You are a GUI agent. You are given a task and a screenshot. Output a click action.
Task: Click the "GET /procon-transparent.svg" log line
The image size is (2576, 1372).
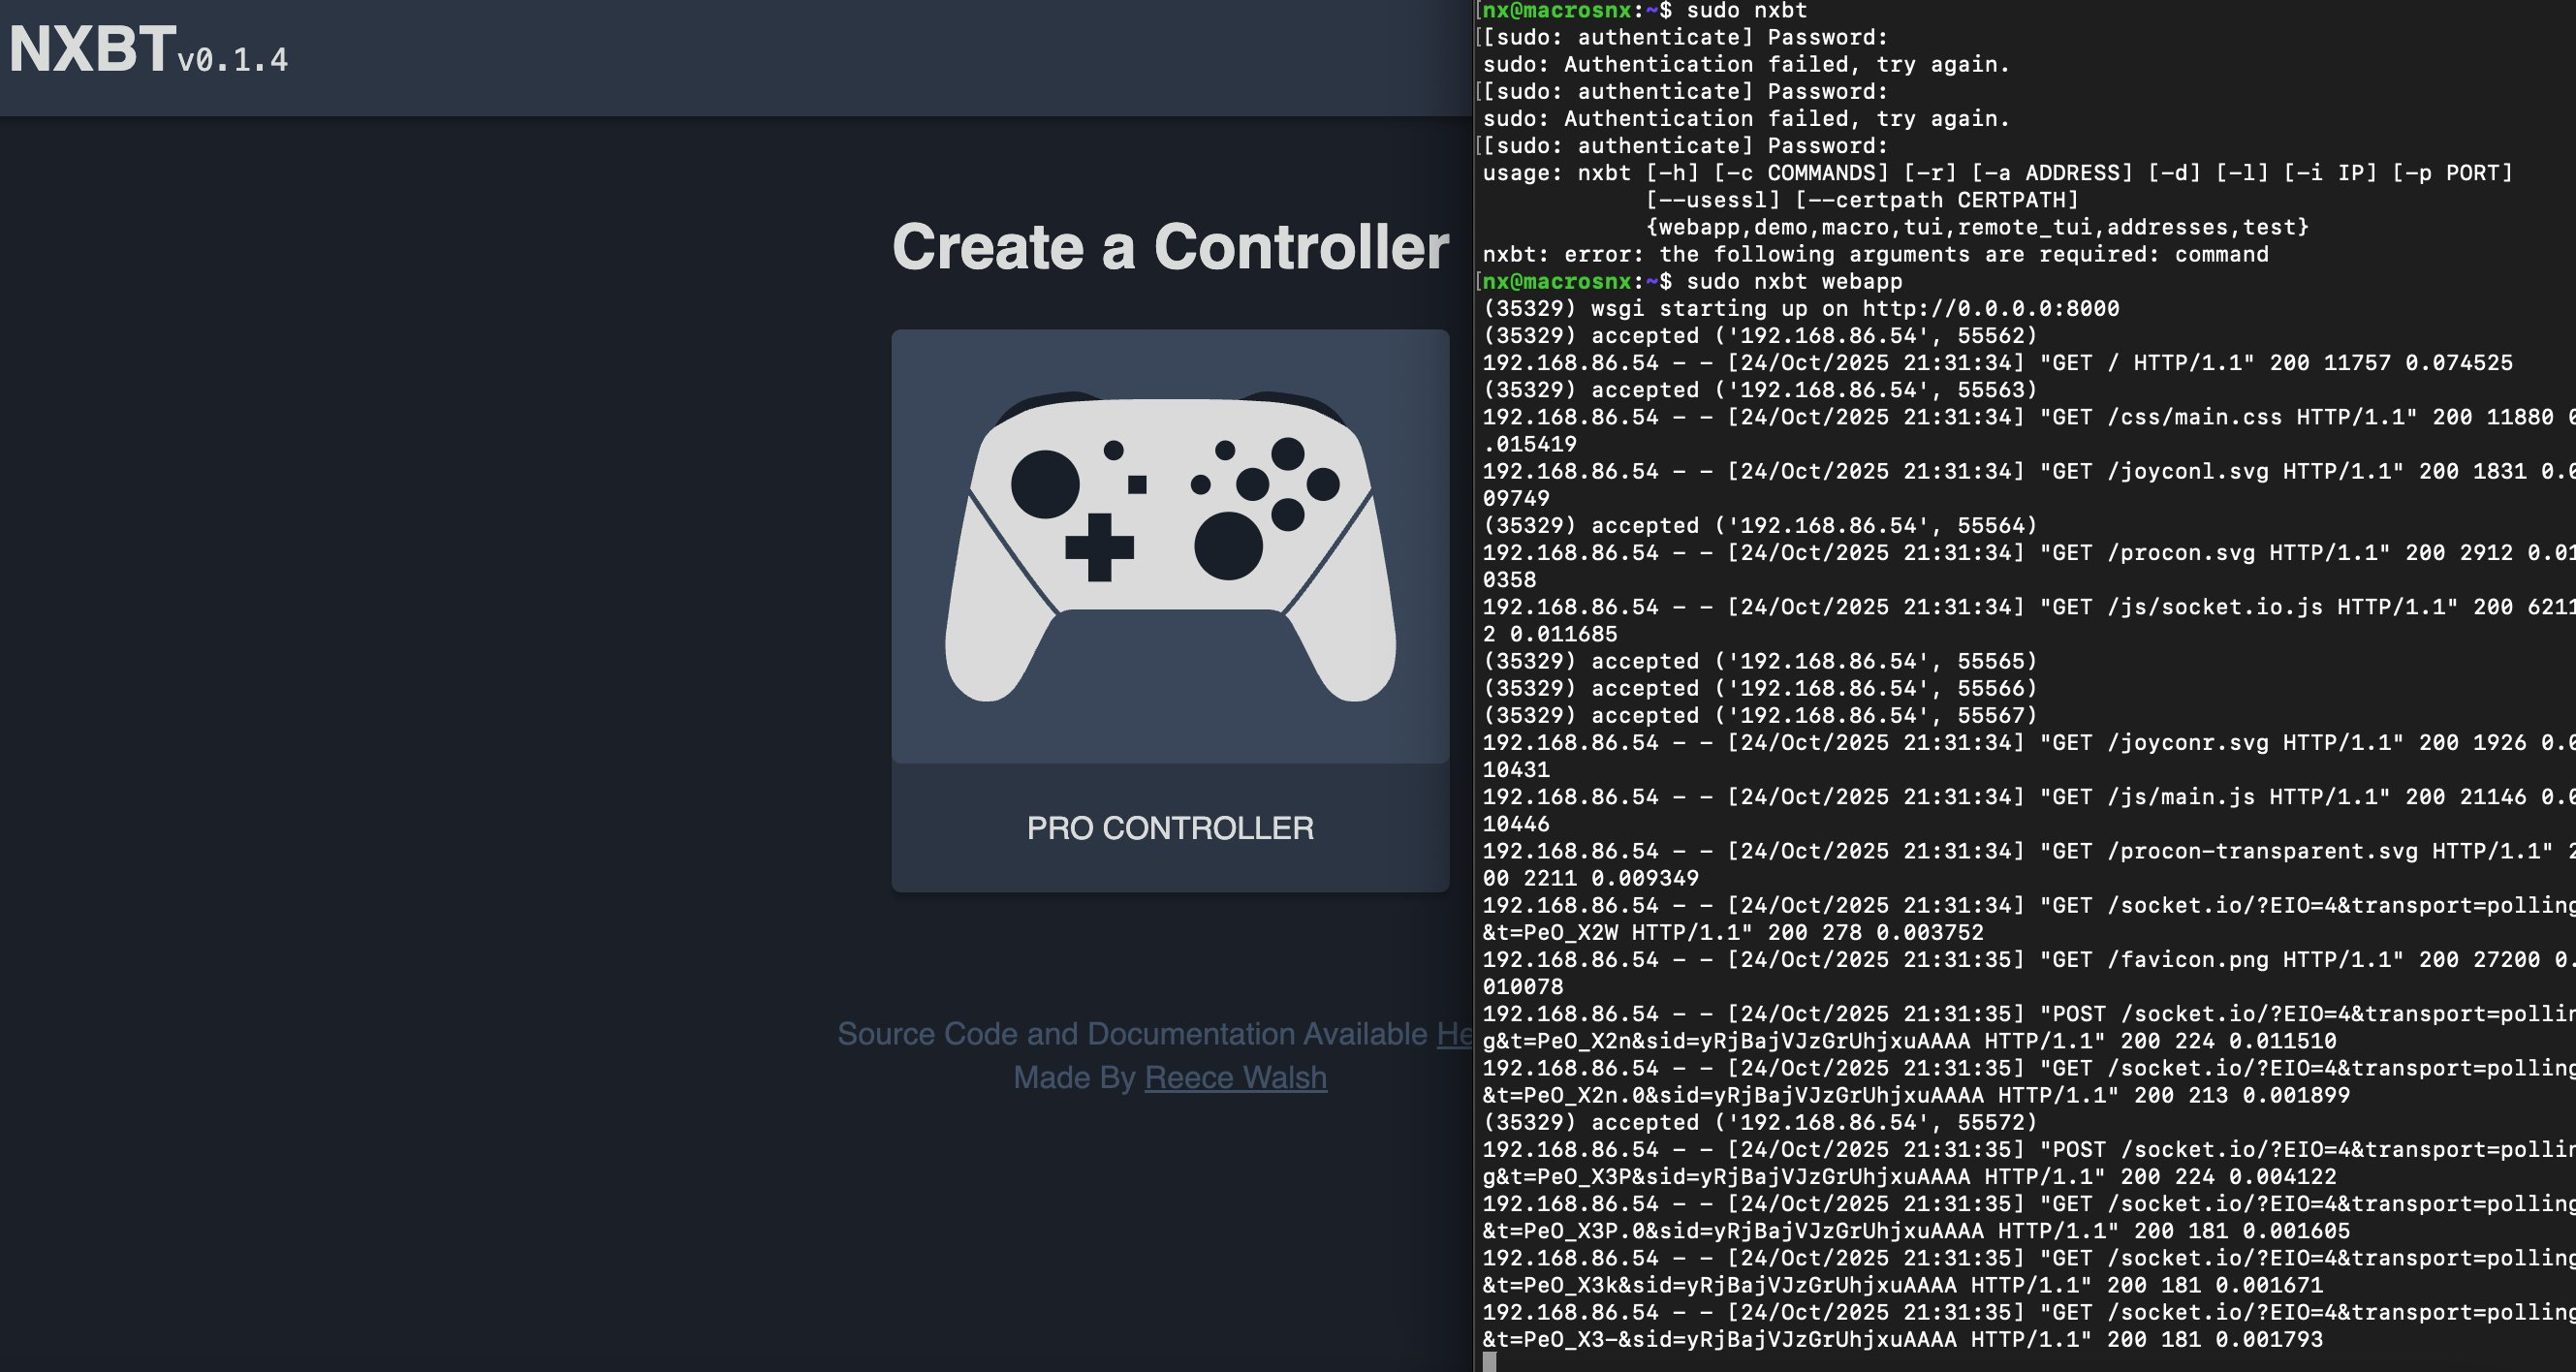pyautogui.click(x=2028, y=851)
